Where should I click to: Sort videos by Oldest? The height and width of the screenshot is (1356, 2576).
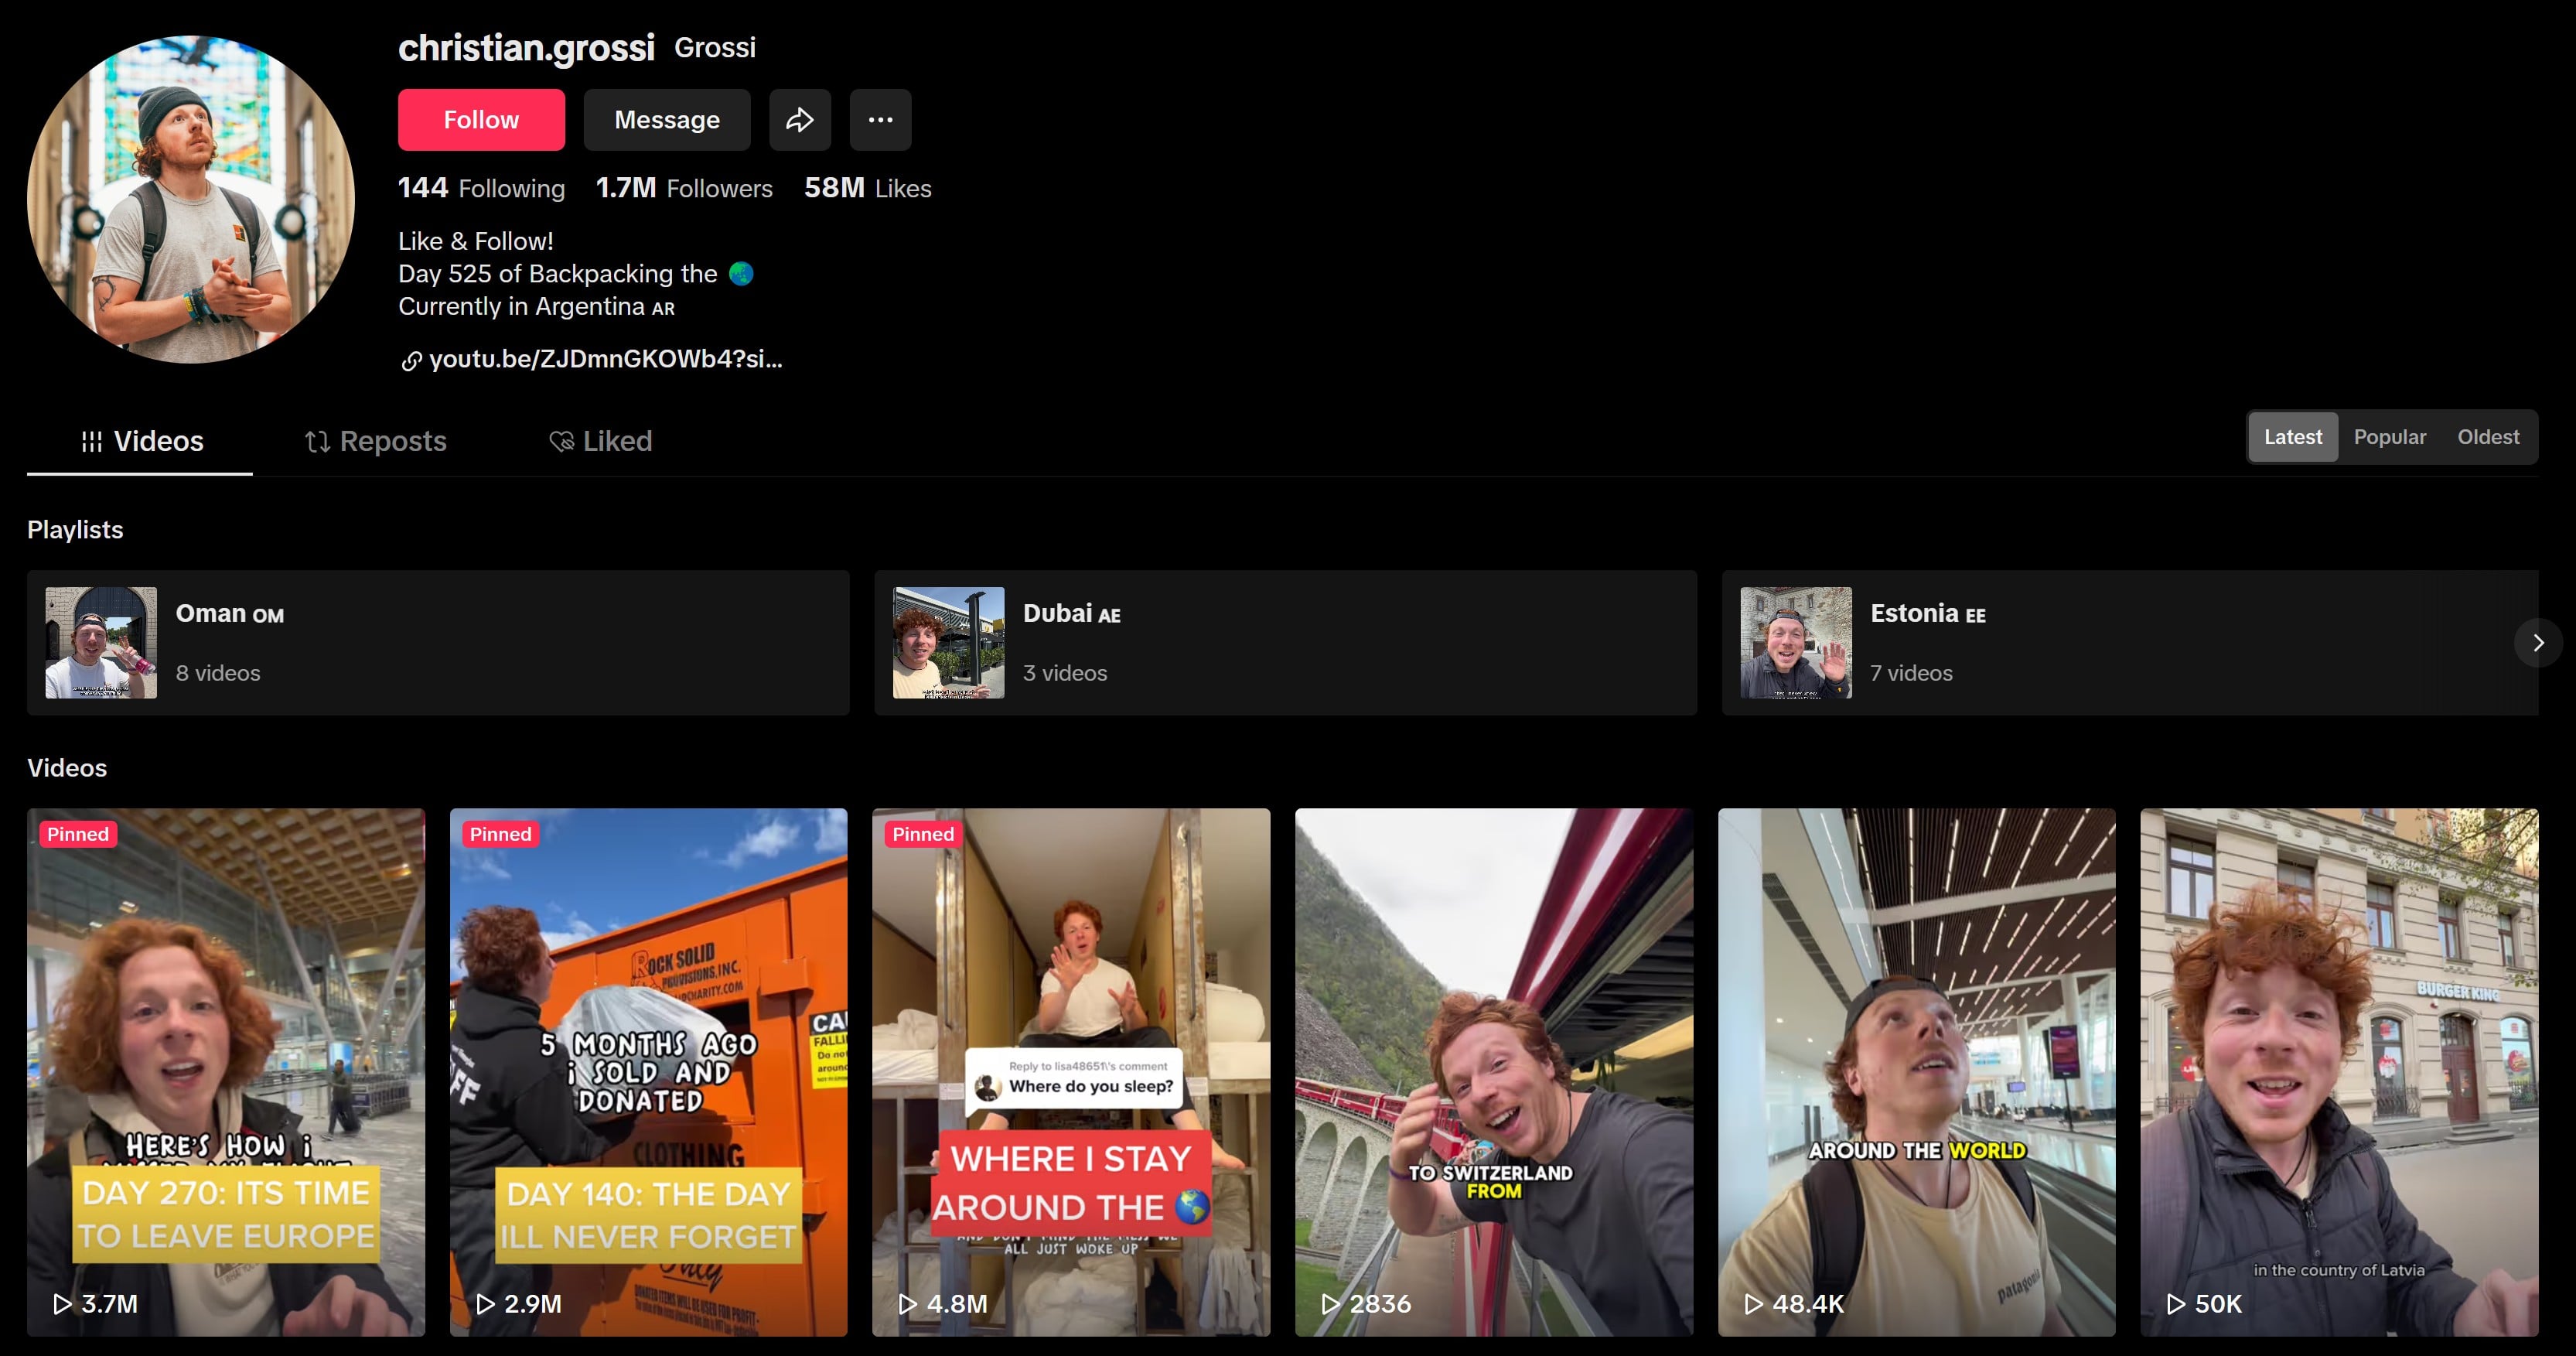[x=2487, y=437]
